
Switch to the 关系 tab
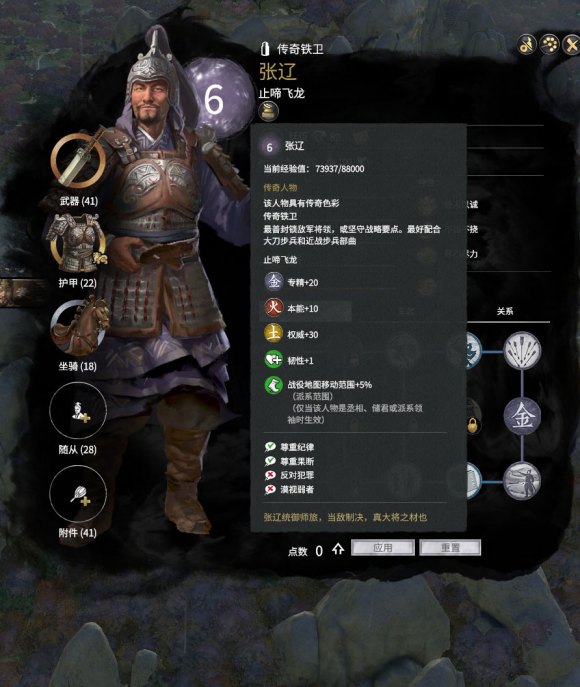pos(505,312)
